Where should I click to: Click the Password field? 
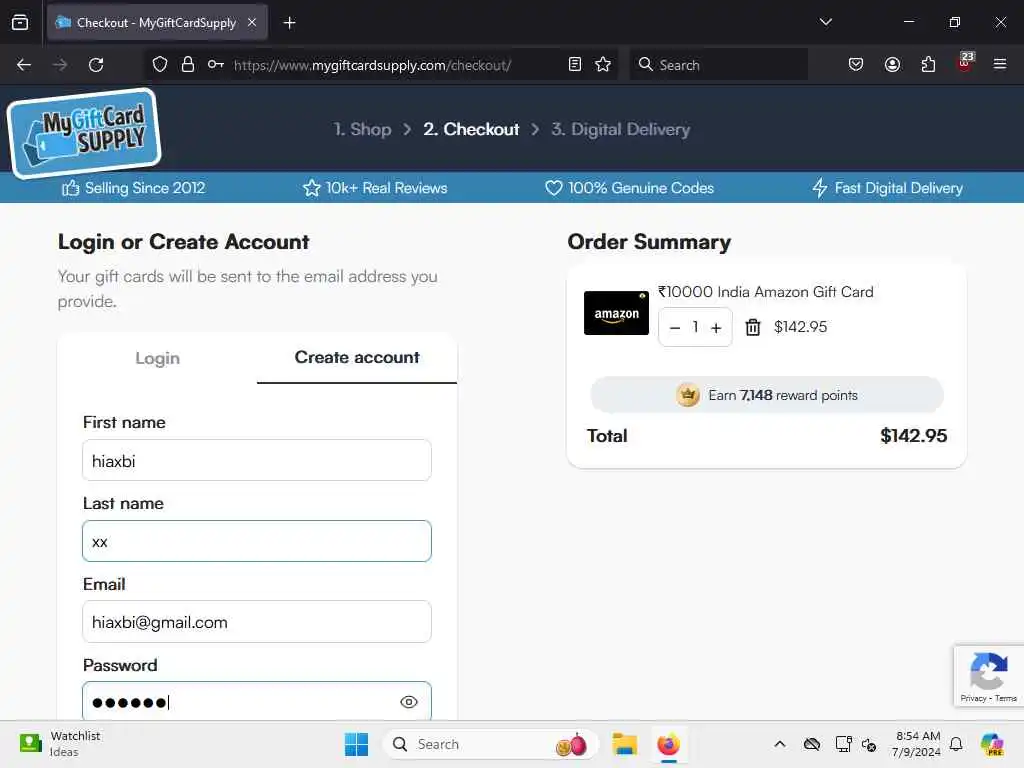pos(257,701)
